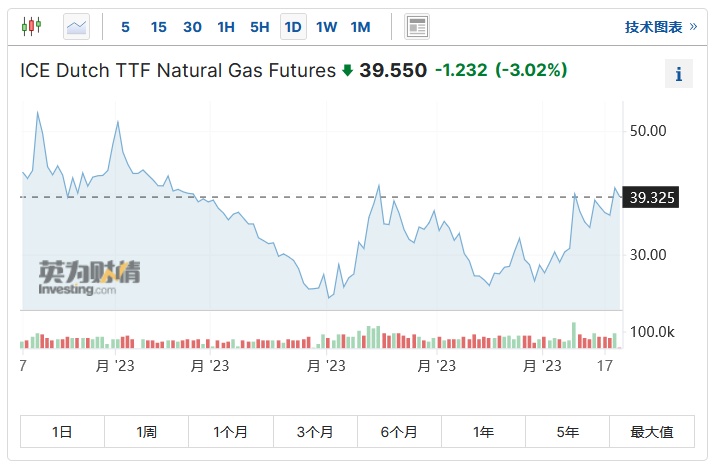The width and height of the screenshot is (716, 469).
Task: Show the 1日 time range
Action: [62, 432]
